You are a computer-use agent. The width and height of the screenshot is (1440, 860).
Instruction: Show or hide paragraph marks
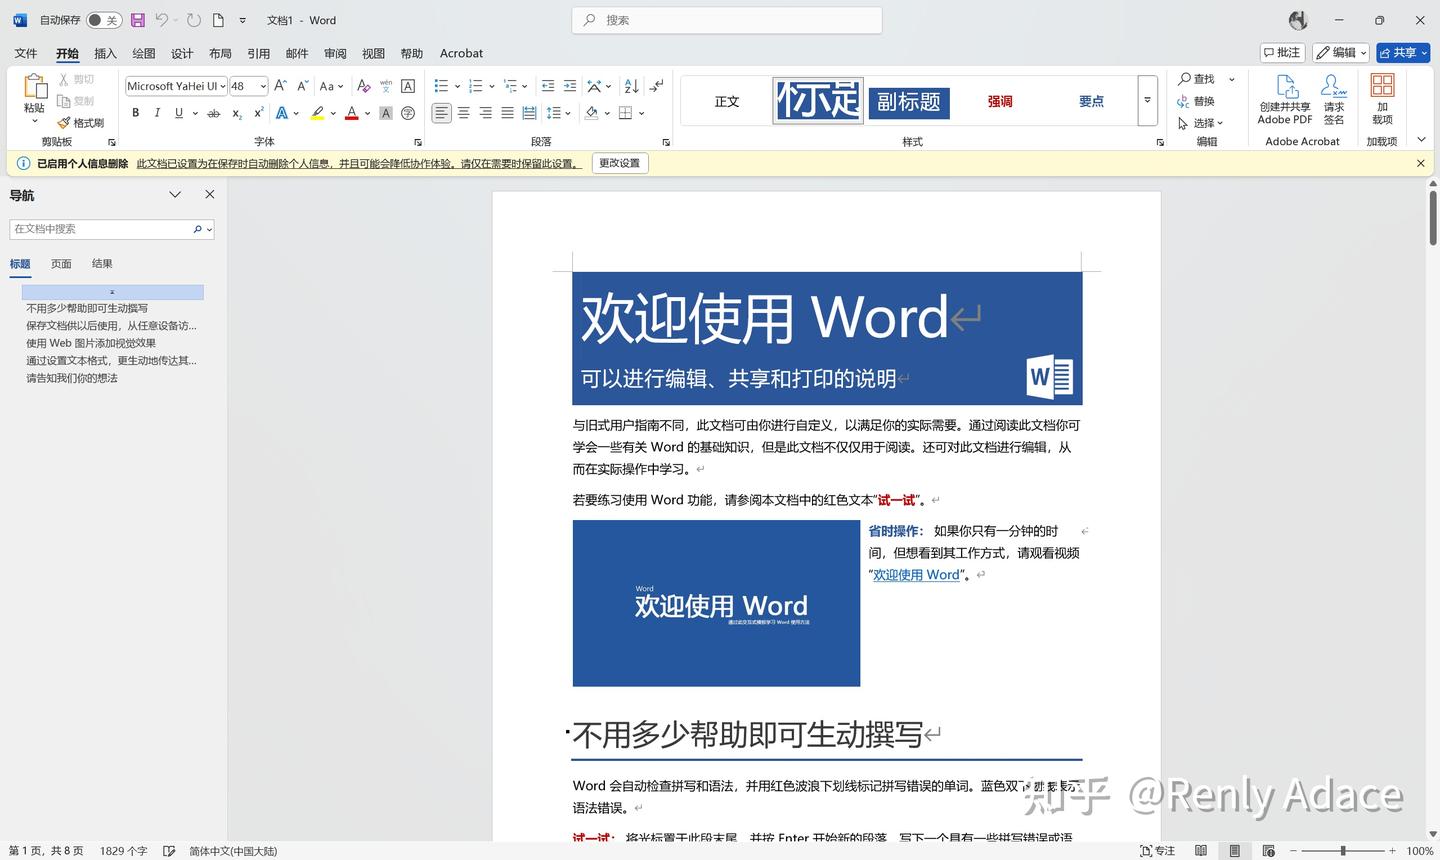pos(656,86)
